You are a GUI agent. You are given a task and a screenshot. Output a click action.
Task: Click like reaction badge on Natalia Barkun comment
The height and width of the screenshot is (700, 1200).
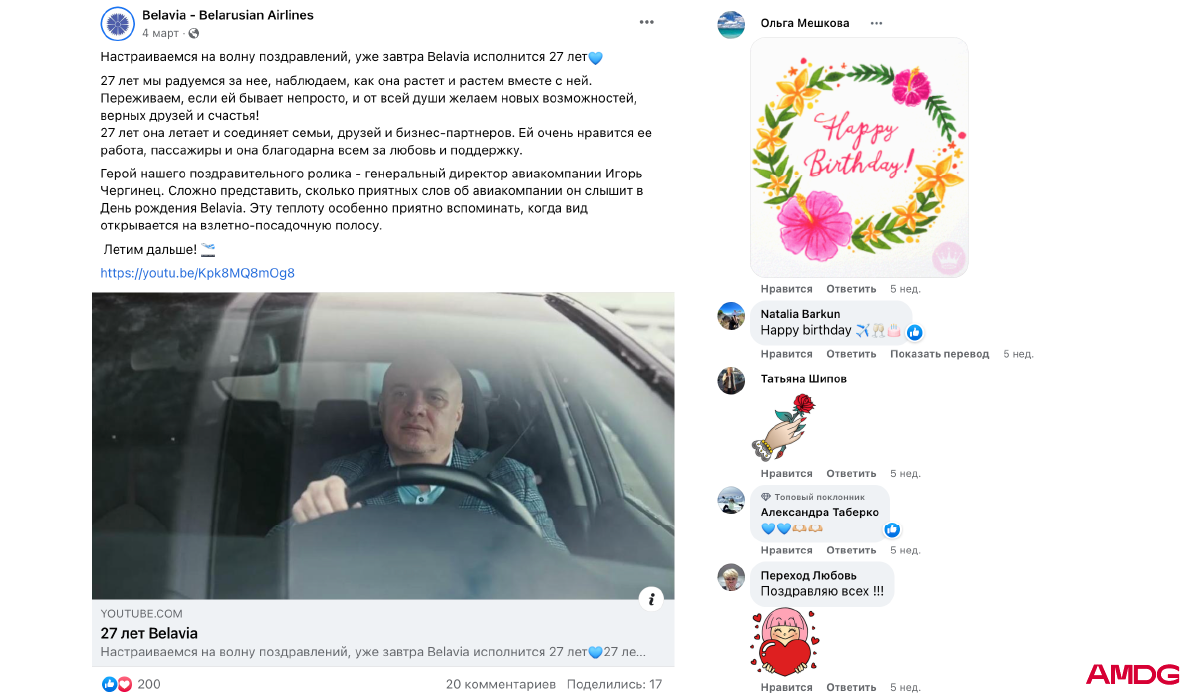click(914, 332)
